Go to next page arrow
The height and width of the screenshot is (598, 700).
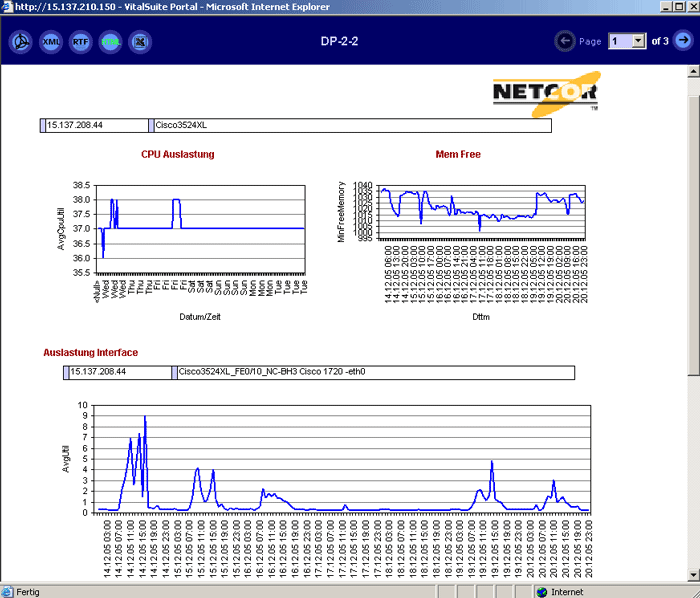(x=683, y=41)
